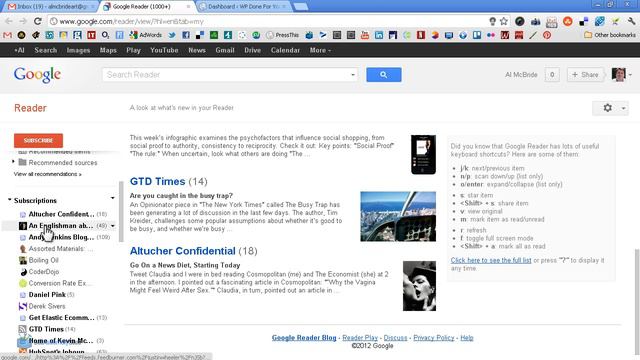Click View all recommendations link
The image size is (640, 360).
coord(47,174)
